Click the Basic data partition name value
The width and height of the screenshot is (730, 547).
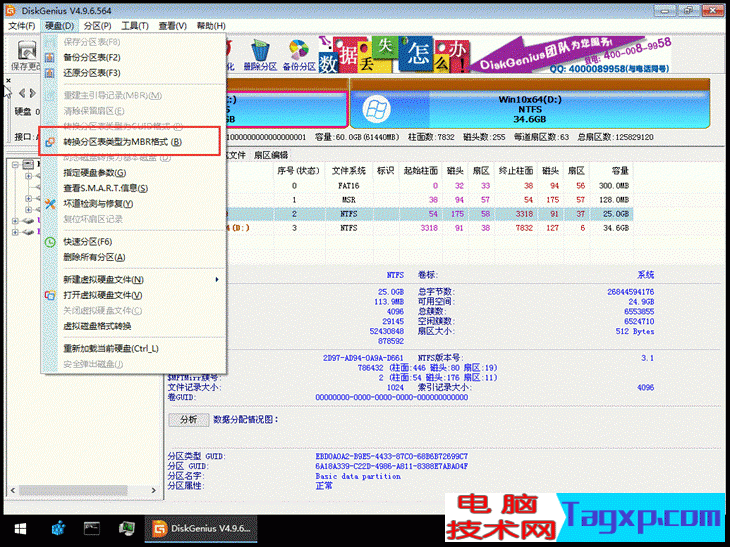tap(358, 476)
